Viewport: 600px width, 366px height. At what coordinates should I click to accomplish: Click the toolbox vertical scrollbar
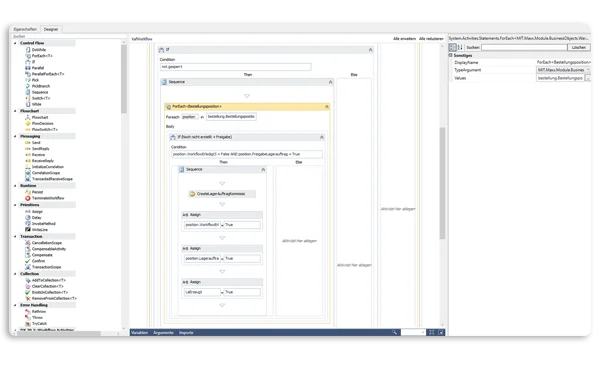click(124, 80)
